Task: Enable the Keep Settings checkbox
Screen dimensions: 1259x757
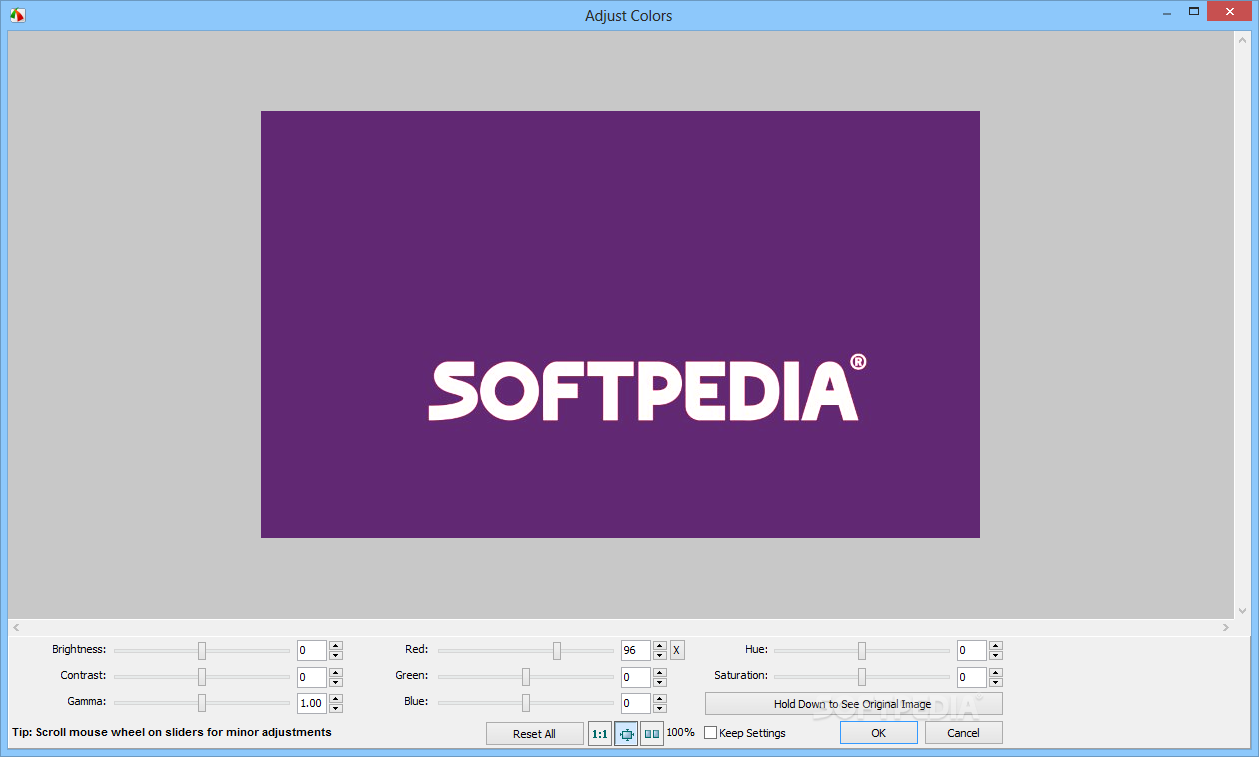Action: (x=711, y=733)
